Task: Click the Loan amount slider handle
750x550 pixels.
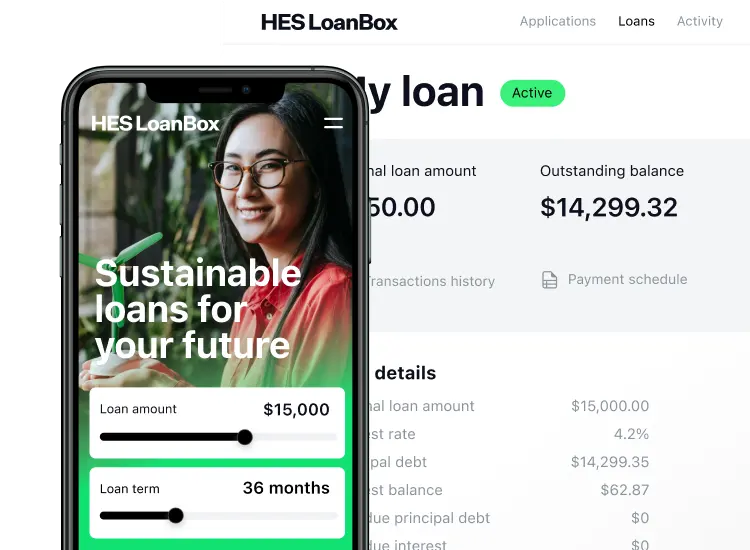Action: 245,437
